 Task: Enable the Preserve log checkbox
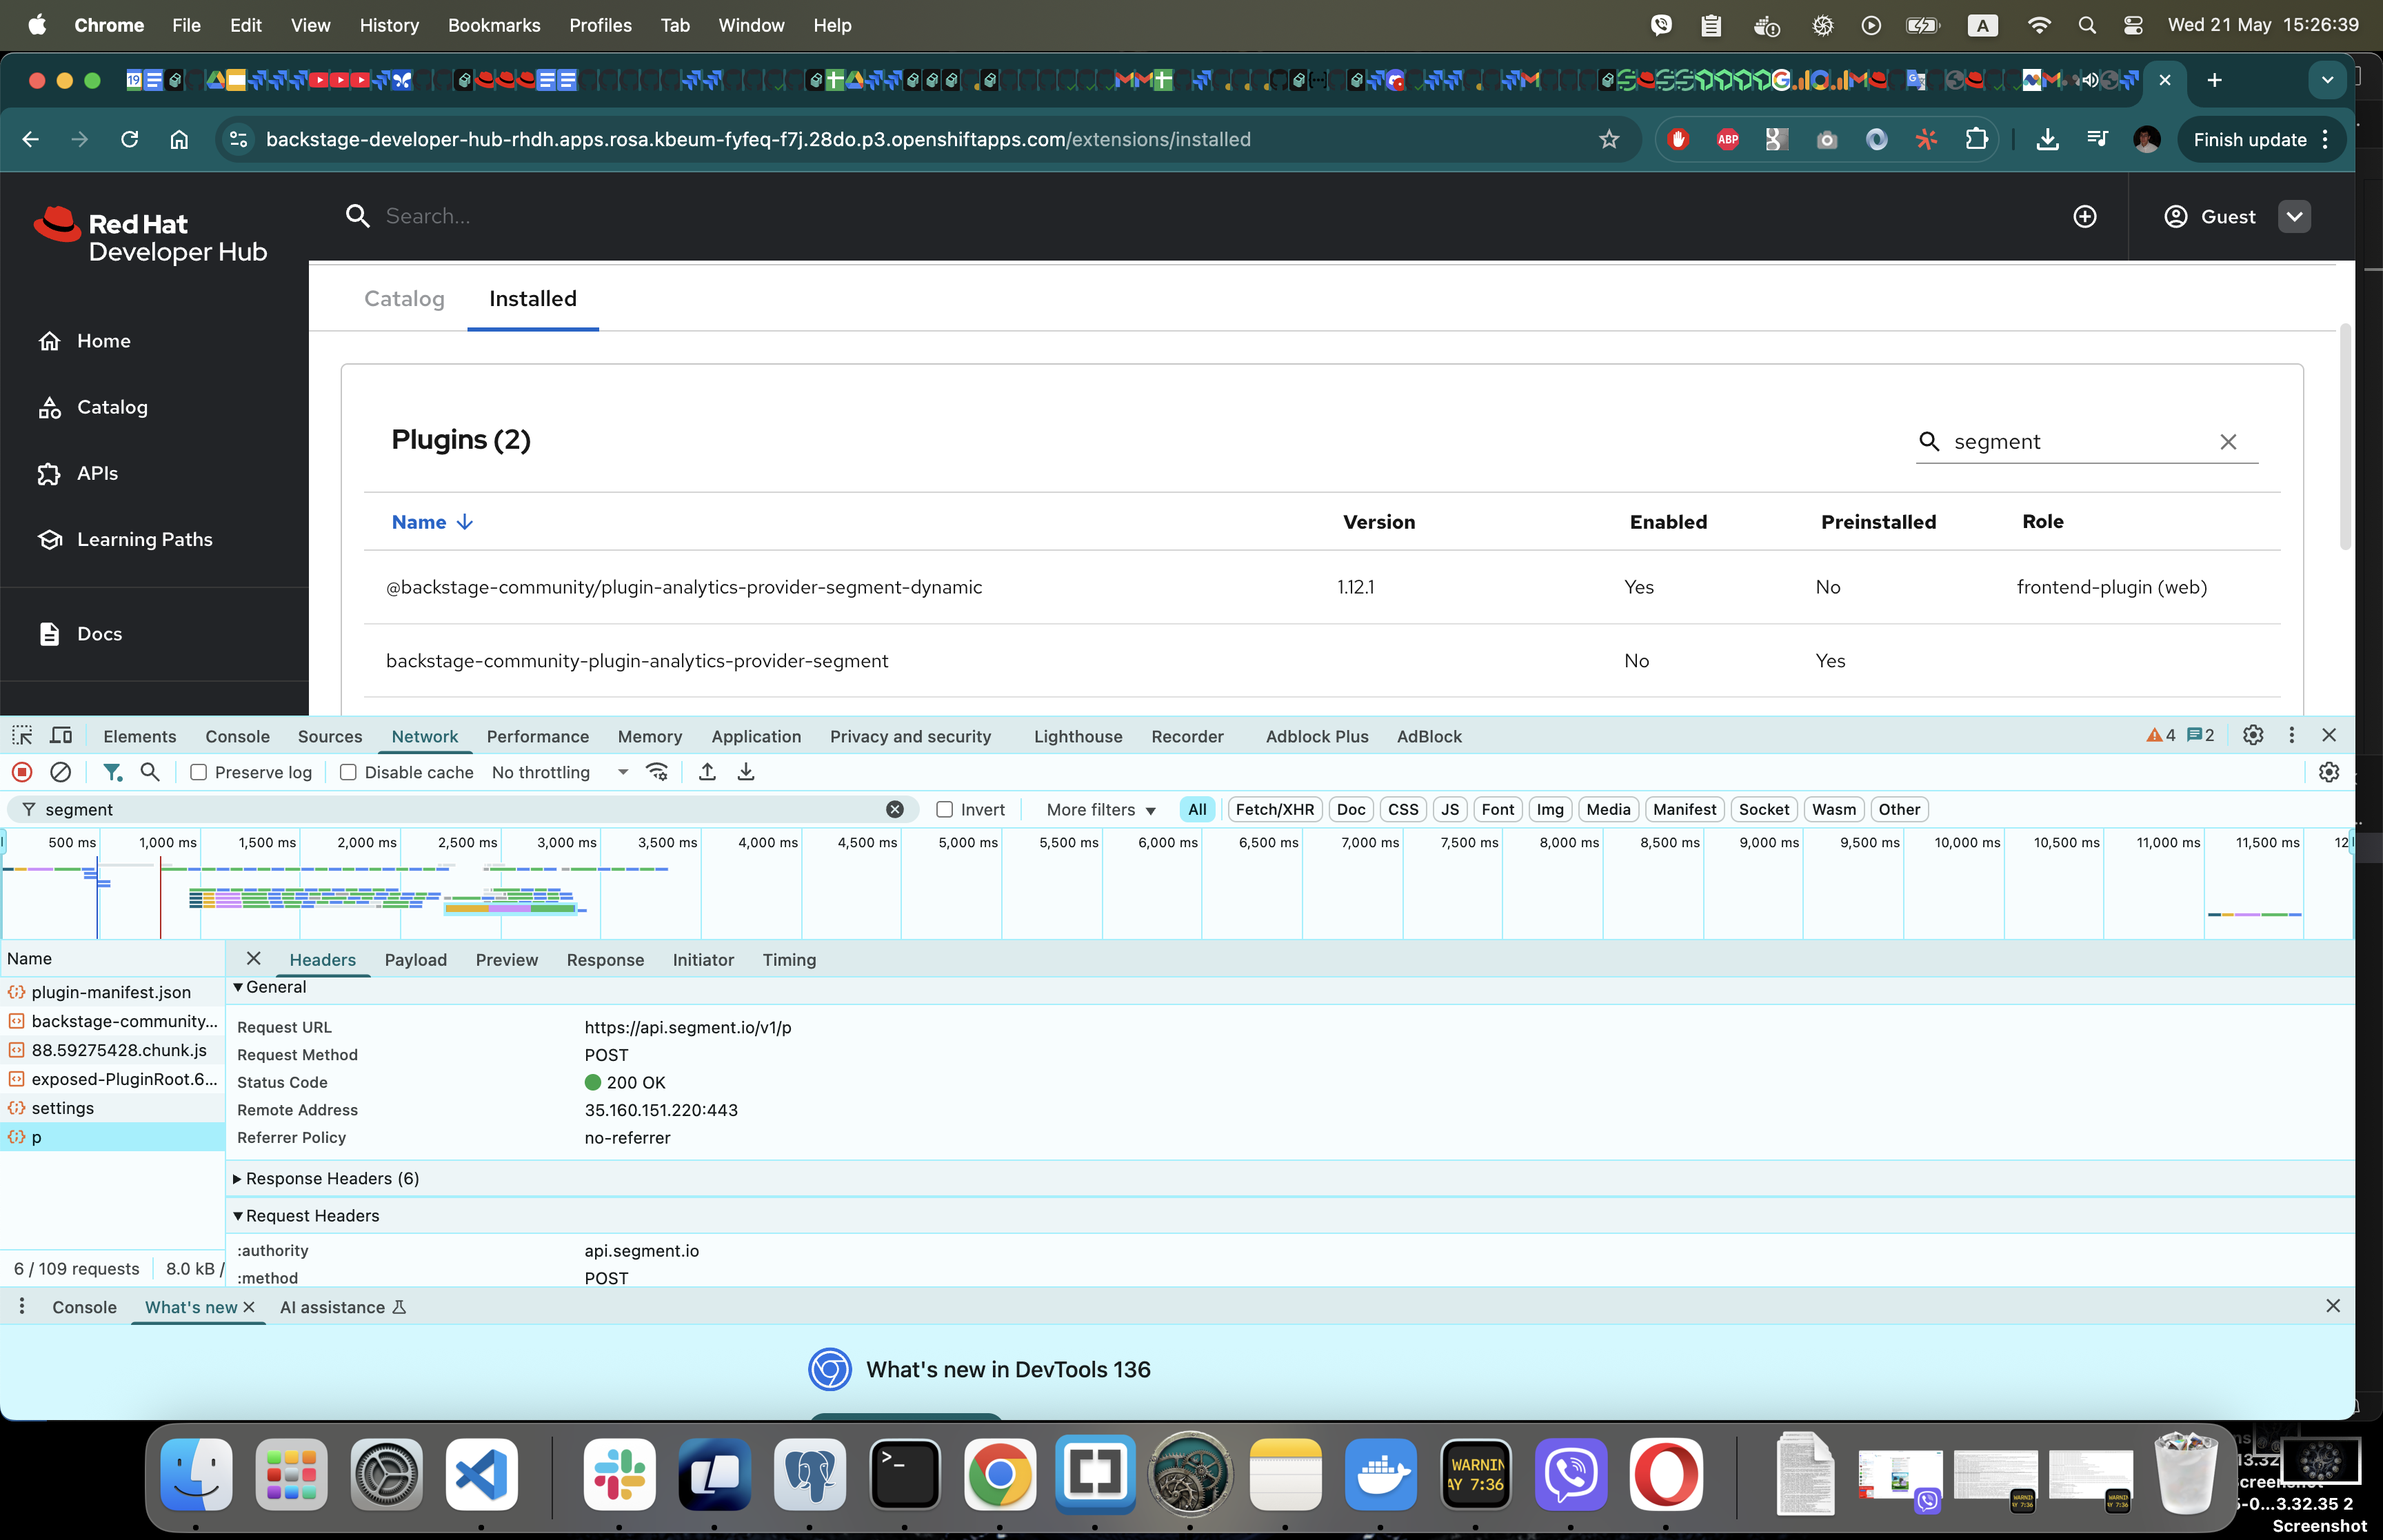199,772
